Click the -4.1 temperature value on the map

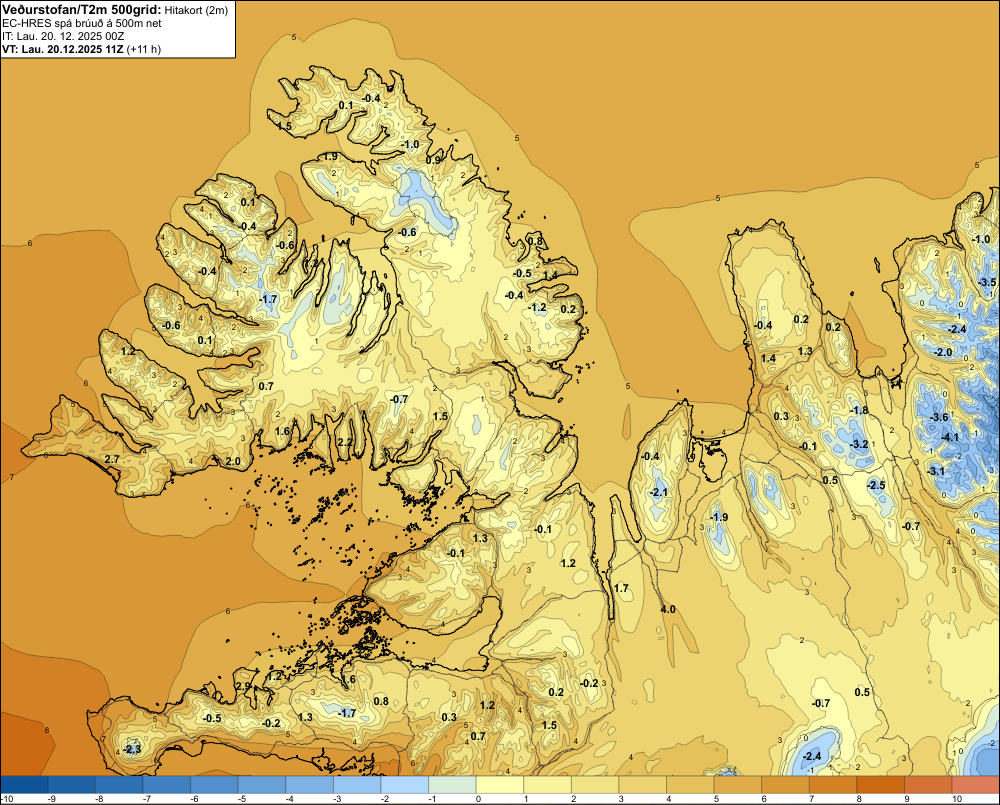(950, 437)
